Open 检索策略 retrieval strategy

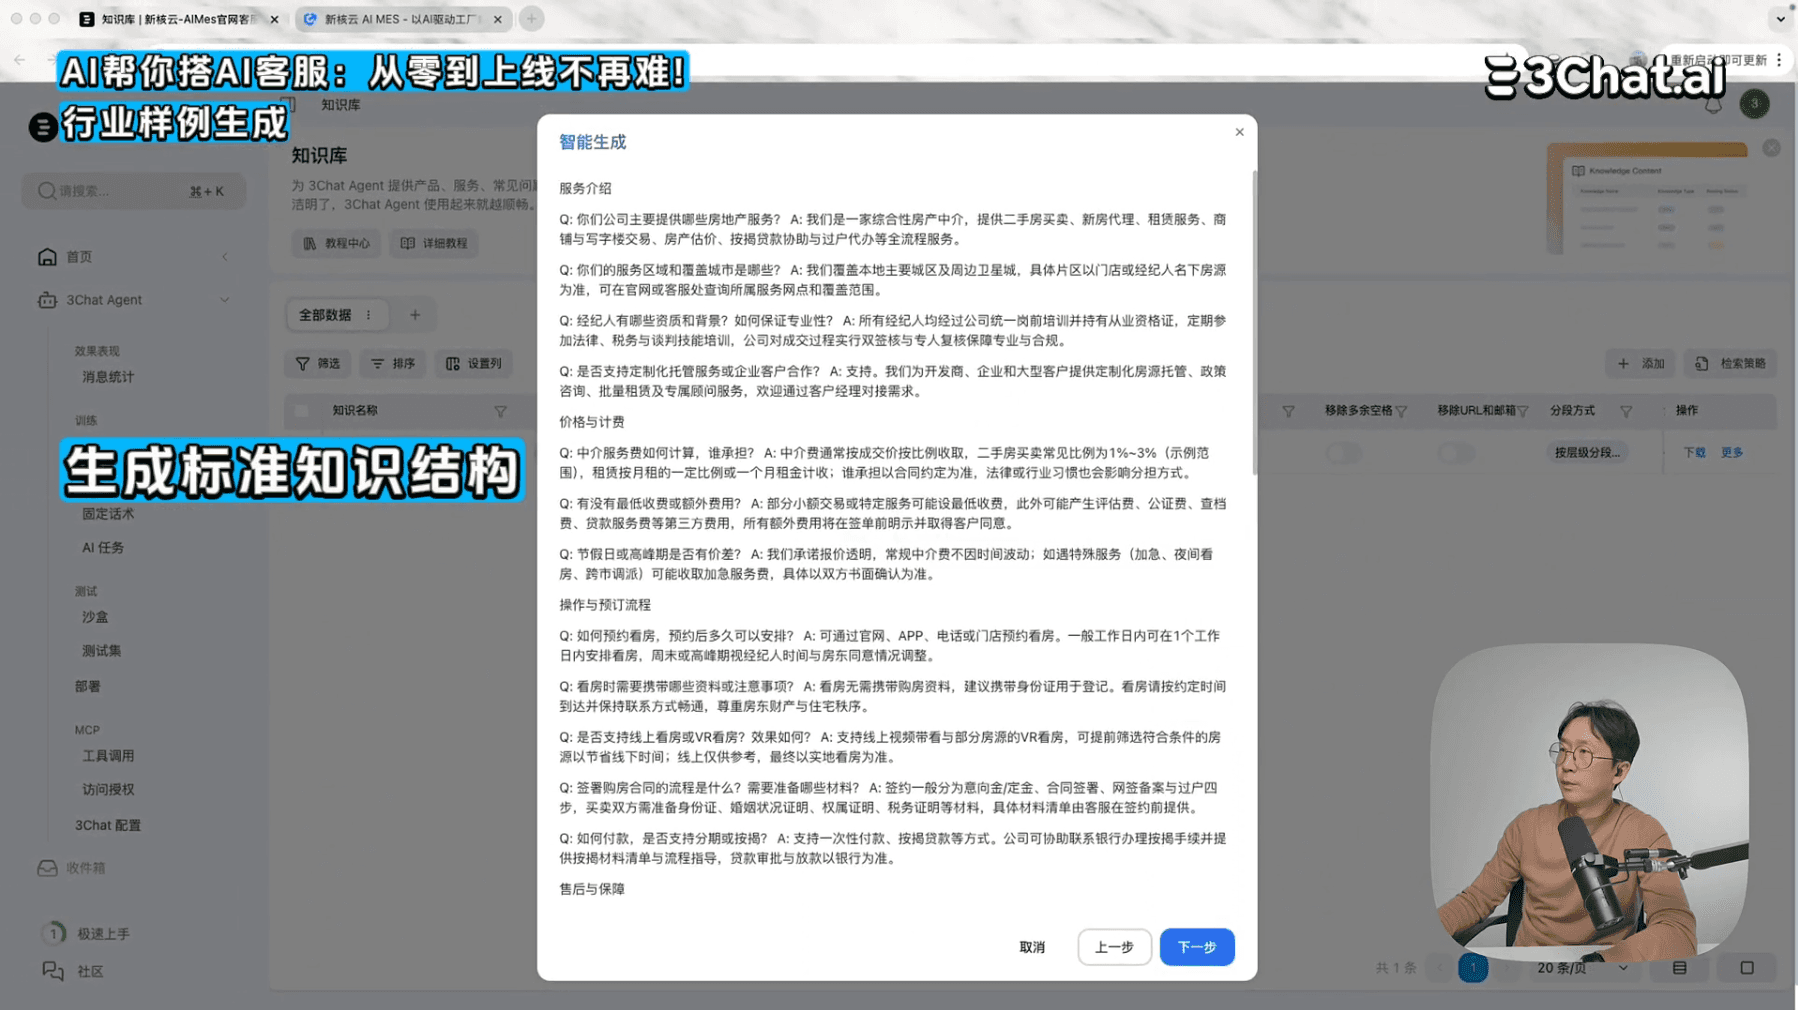(x=1730, y=364)
